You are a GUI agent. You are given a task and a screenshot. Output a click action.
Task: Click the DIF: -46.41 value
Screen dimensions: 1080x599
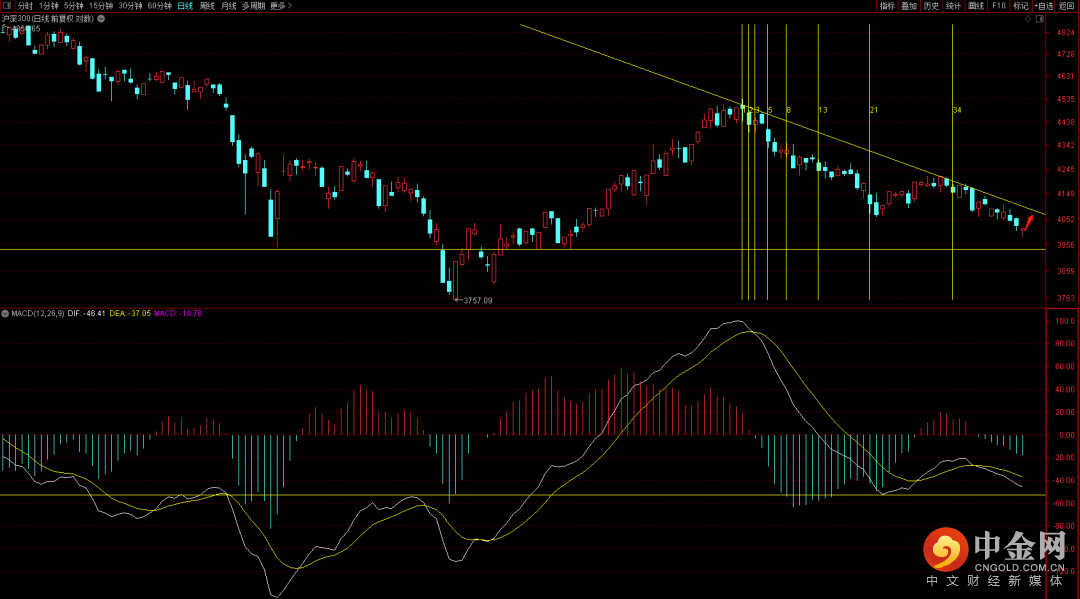[86, 313]
